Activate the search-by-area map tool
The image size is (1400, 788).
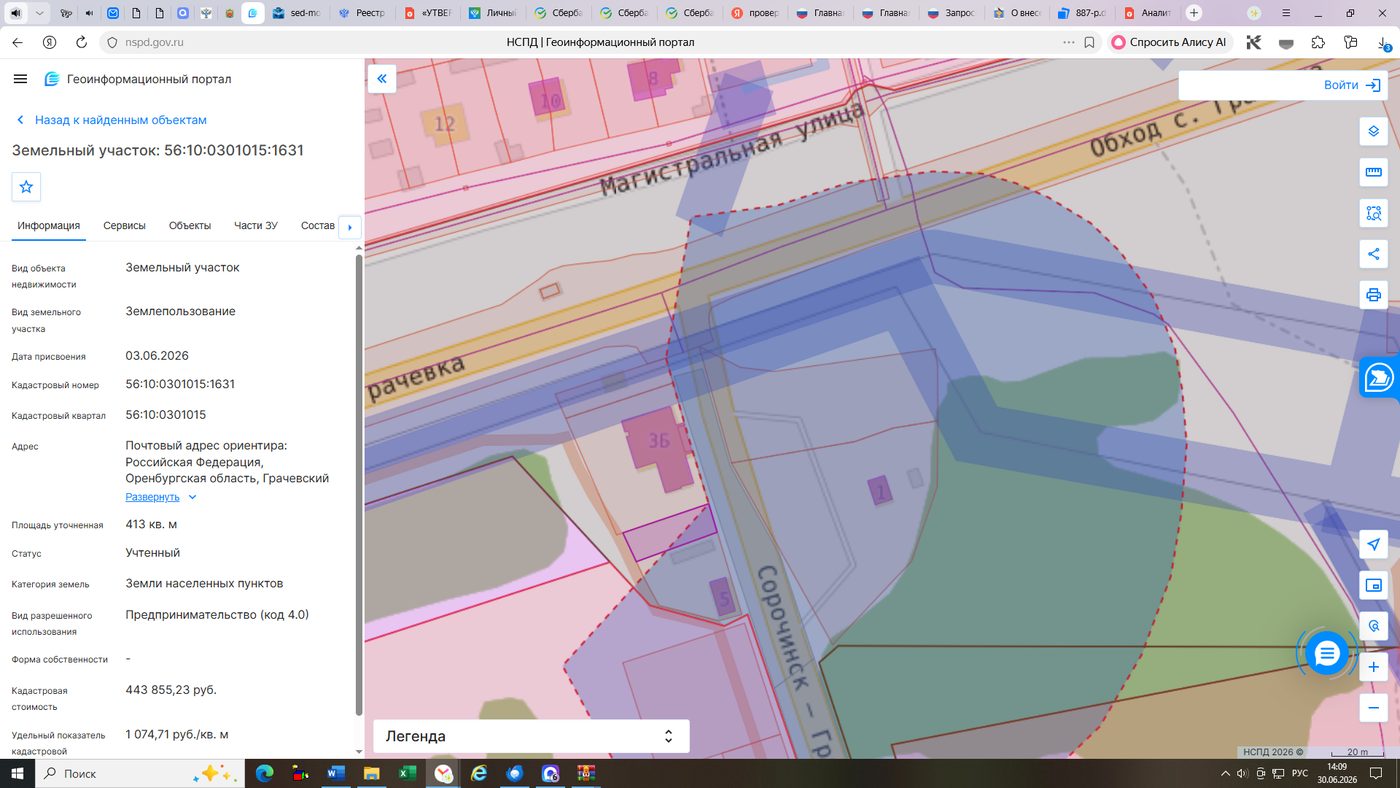pyautogui.click(x=1374, y=213)
